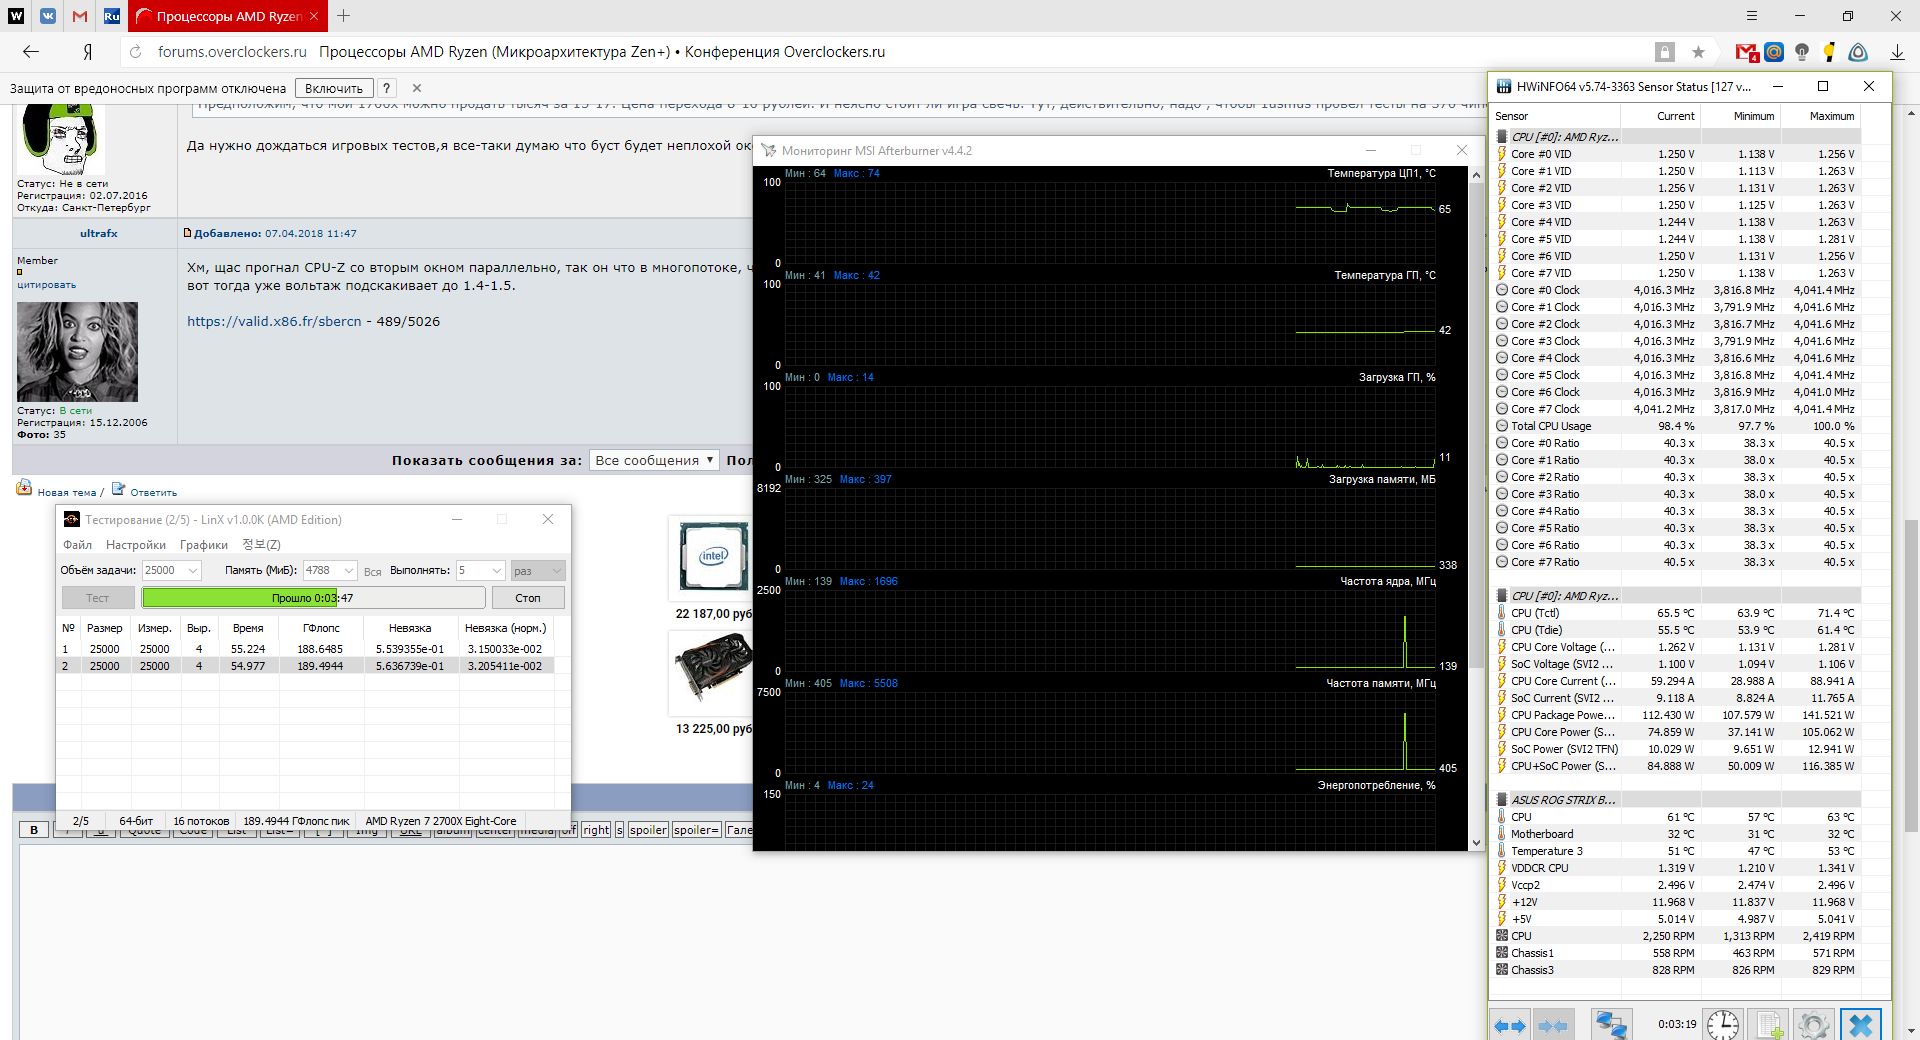Open the pinned VK tab
This screenshot has width=1920, height=1040.
pyautogui.click(x=48, y=16)
